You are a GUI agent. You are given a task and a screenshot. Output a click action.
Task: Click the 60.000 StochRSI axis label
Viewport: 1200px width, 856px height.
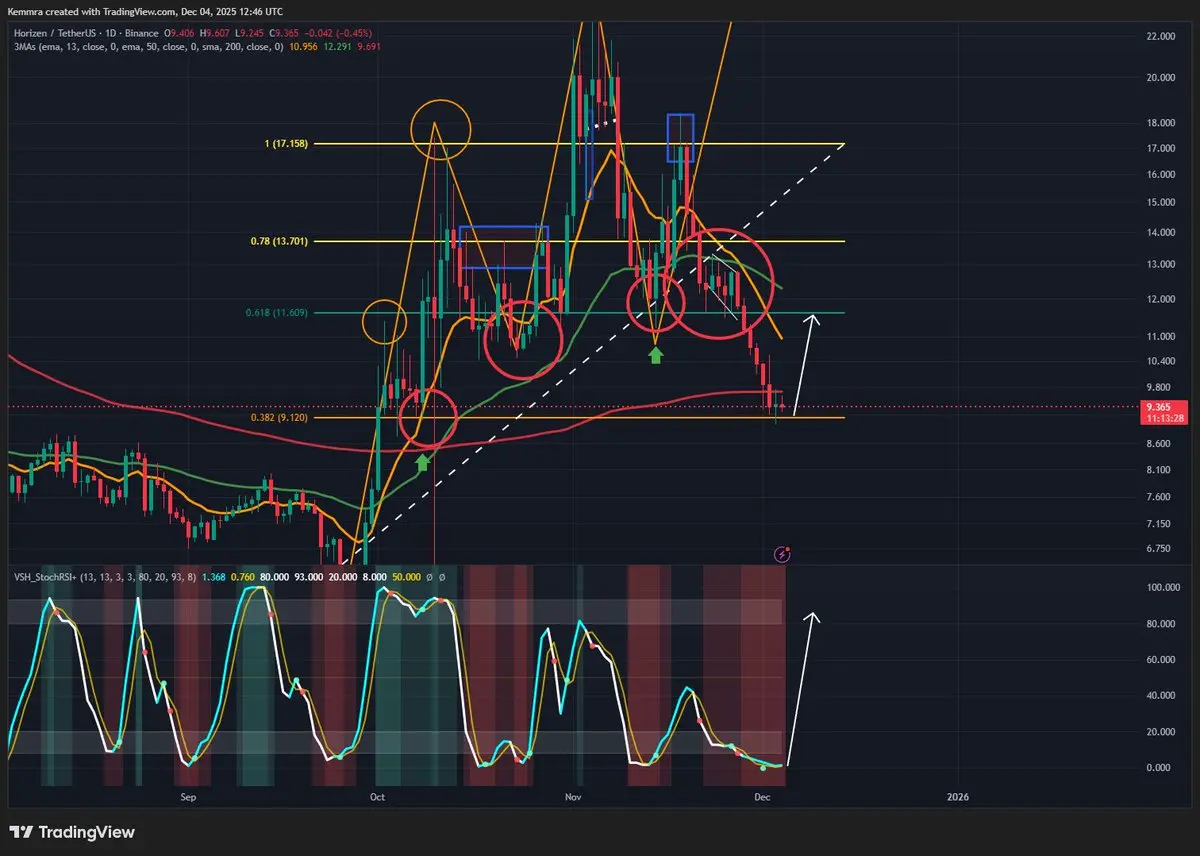[x=1161, y=660]
